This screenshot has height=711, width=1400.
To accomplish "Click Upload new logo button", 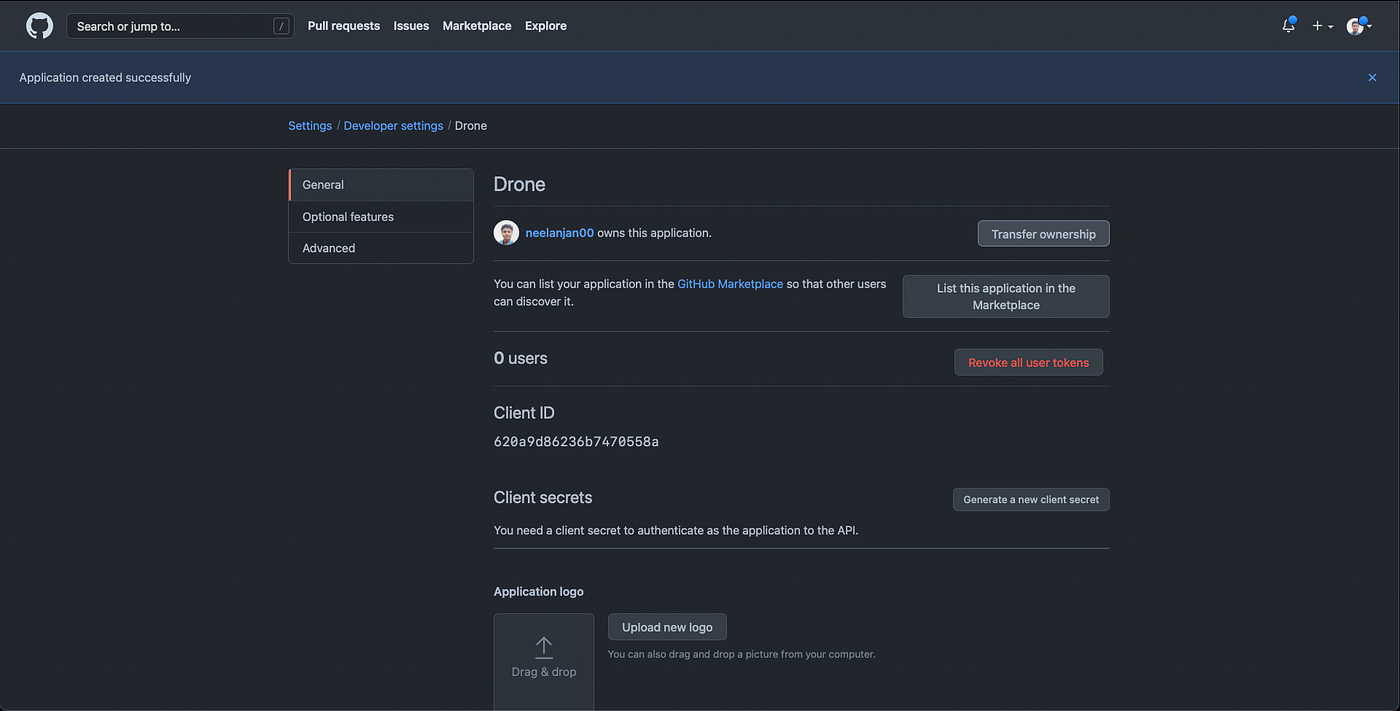I will (x=667, y=627).
